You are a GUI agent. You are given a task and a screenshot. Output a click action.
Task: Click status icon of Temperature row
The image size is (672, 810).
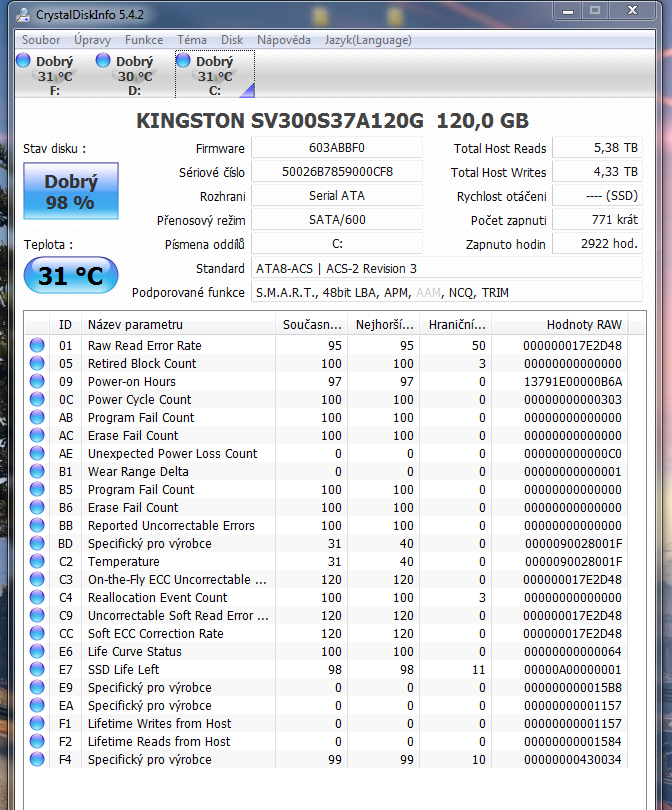37,561
